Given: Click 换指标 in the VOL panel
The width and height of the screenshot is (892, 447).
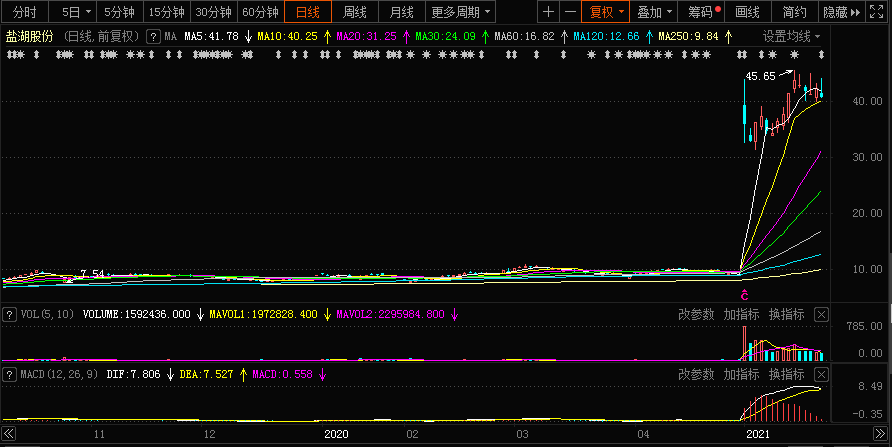Looking at the screenshot, I should 787,314.
